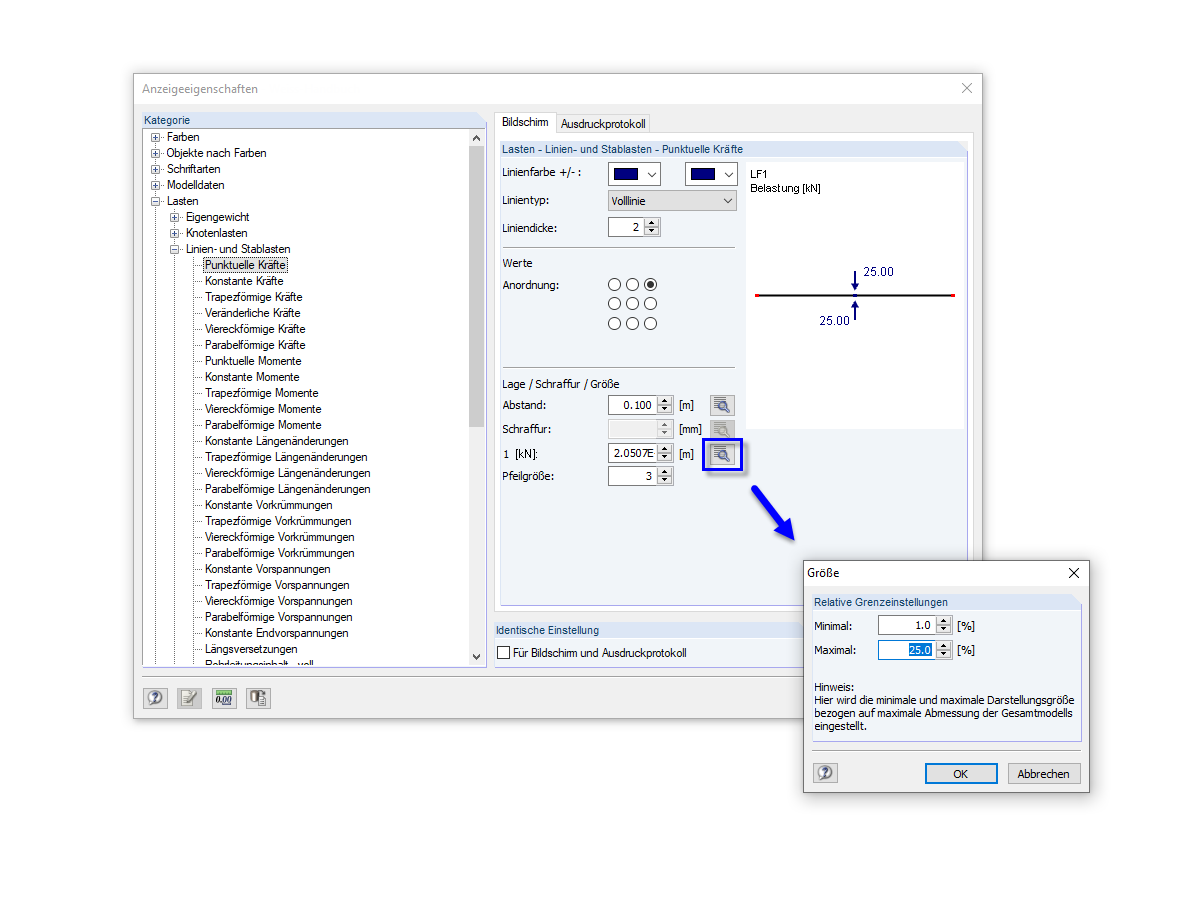The height and width of the screenshot is (900, 1200).
Task: Click down arrow of Kategorie scrollbar
Action: [477, 656]
